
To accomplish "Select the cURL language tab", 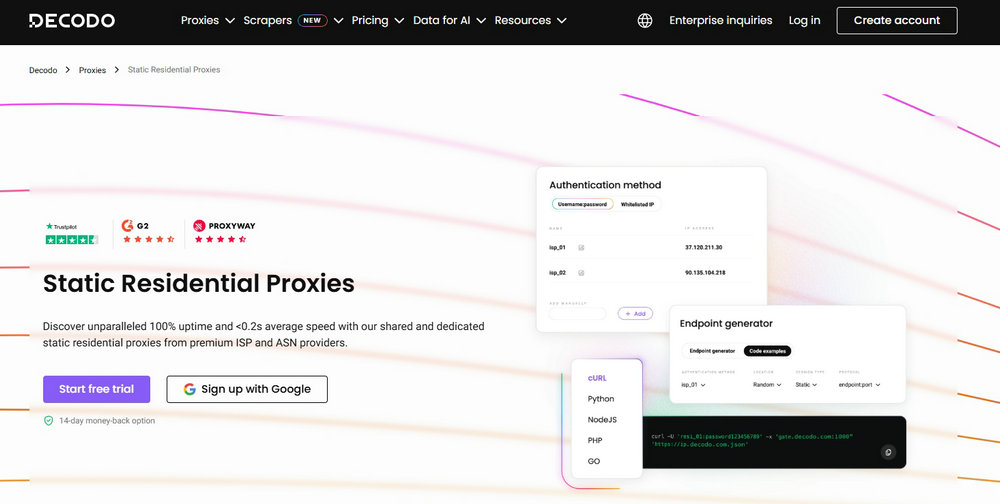I will 597,378.
